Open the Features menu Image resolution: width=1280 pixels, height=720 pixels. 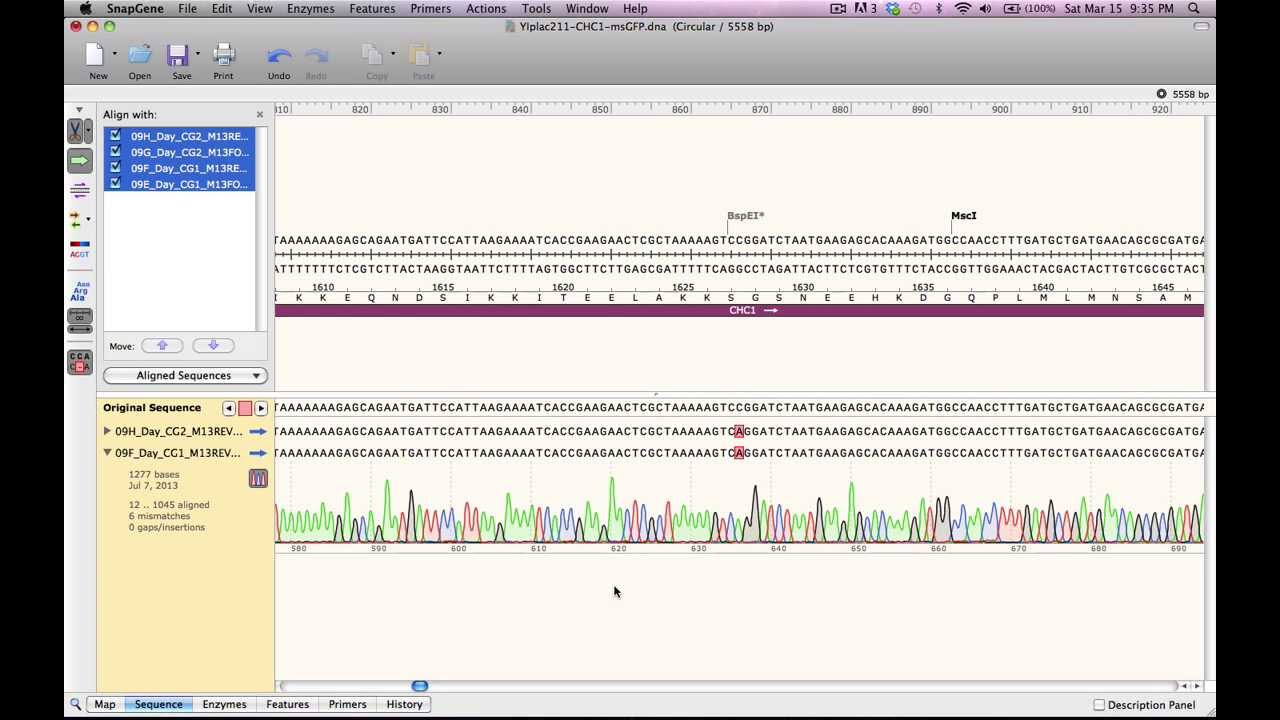point(372,8)
